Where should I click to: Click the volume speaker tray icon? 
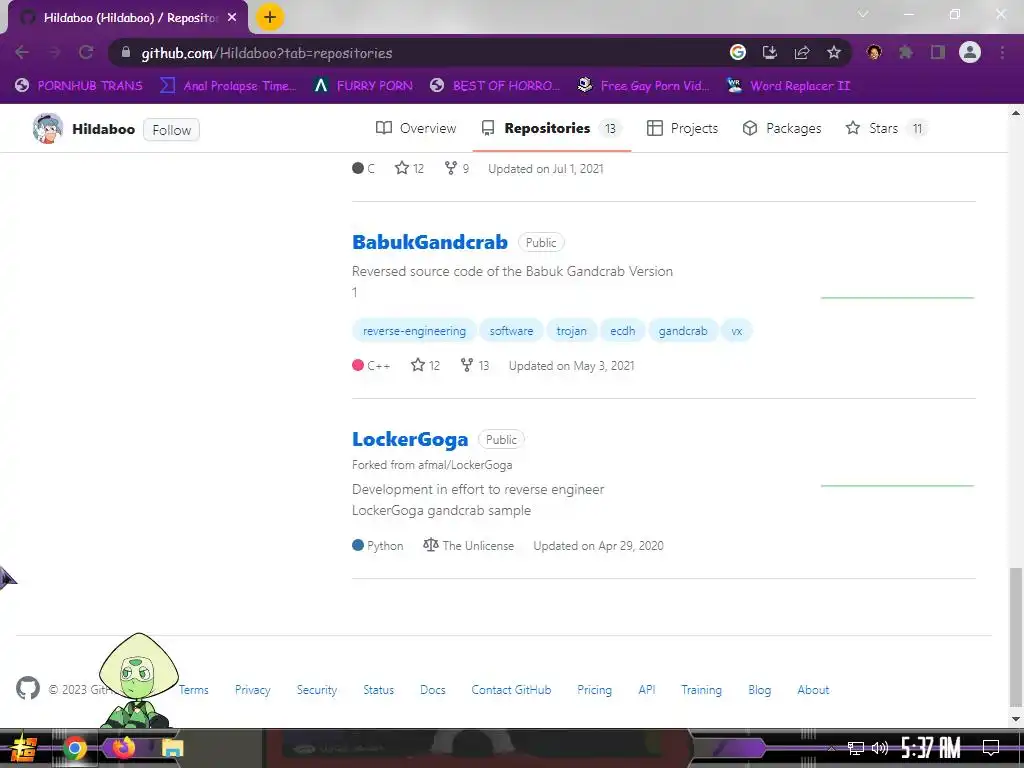click(880, 748)
